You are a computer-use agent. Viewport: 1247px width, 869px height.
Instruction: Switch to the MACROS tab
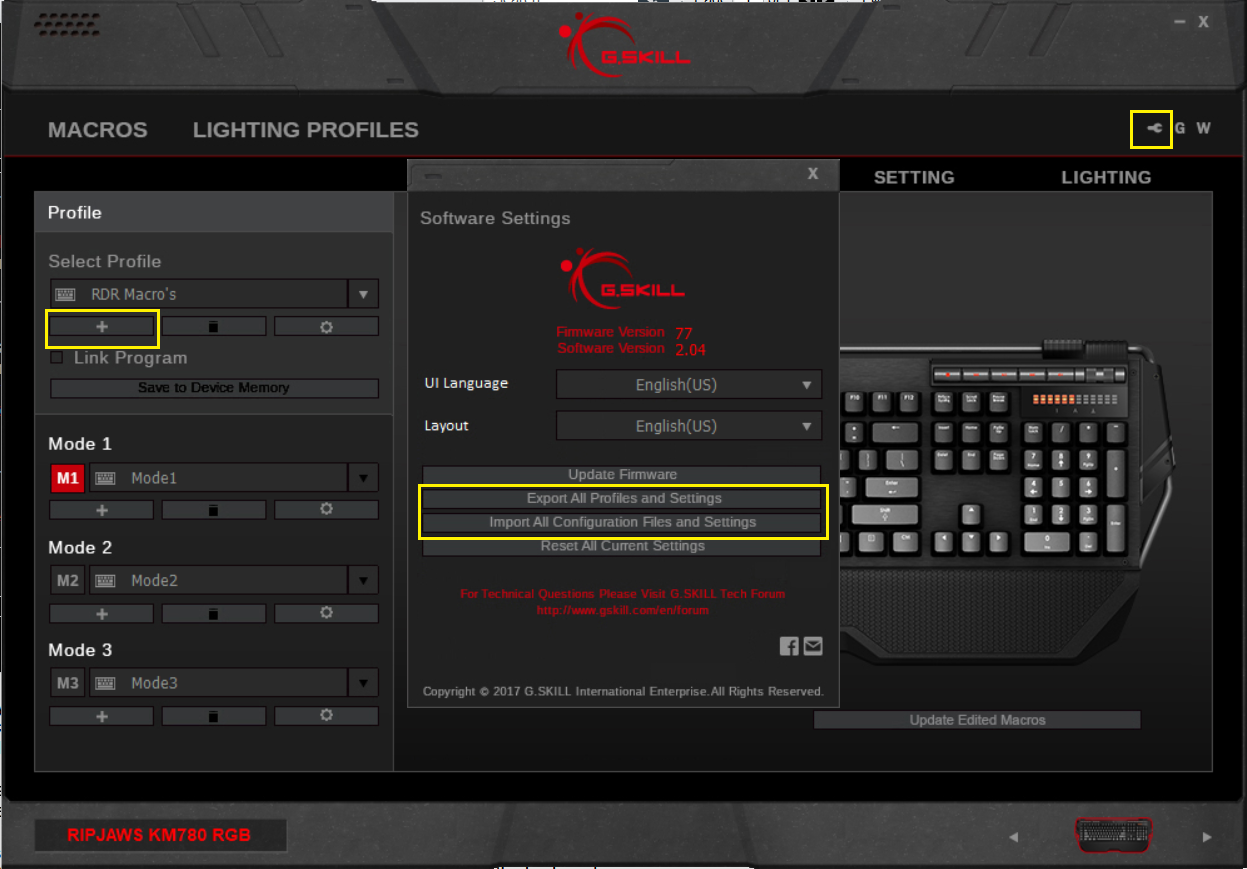98,130
